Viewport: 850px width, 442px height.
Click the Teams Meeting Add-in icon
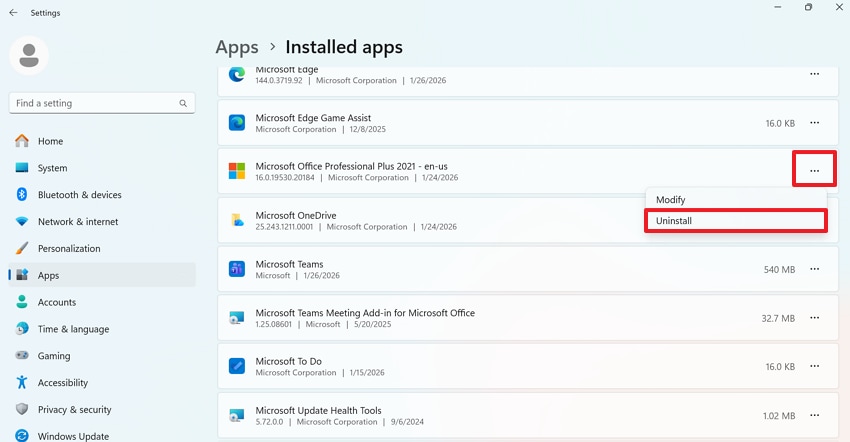tap(237, 318)
